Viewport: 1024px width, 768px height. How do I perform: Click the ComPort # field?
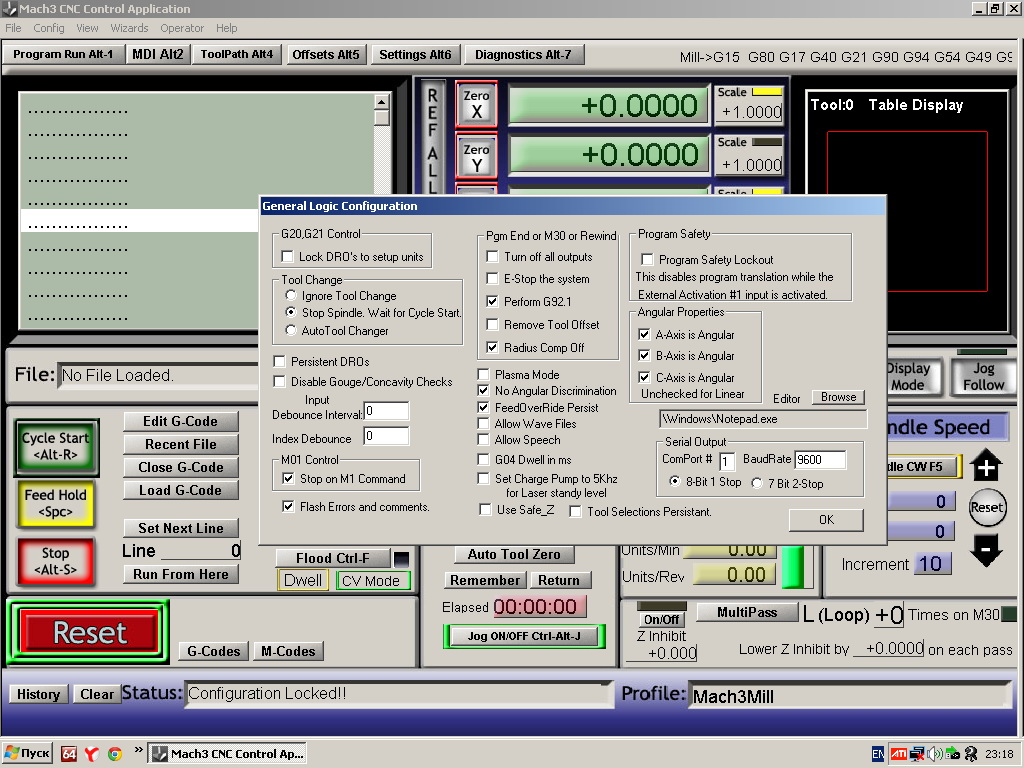click(728, 461)
